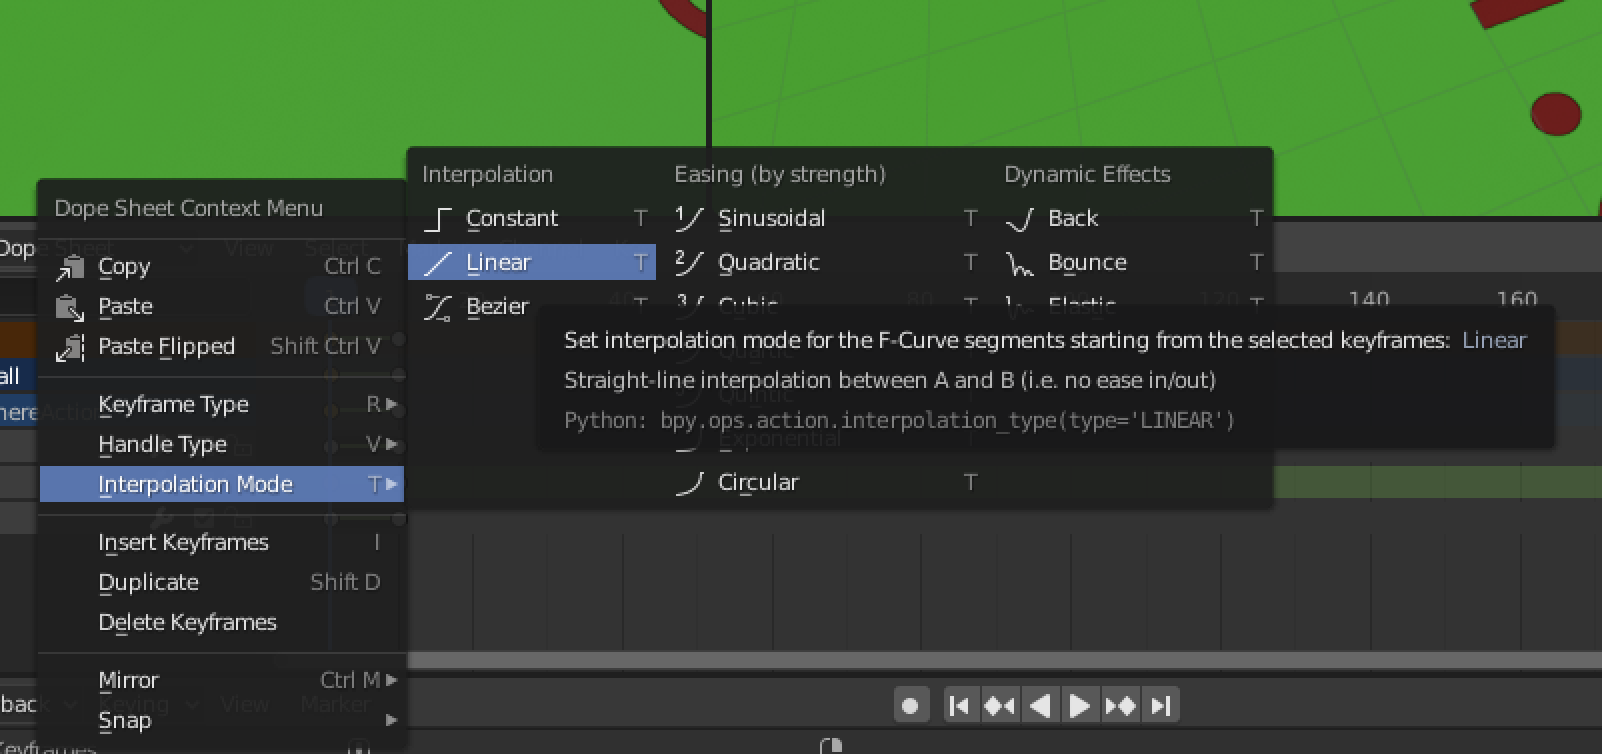Open Interpolation Mode submenu
Image resolution: width=1602 pixels, height=754 pixels.
pos(221,484)
